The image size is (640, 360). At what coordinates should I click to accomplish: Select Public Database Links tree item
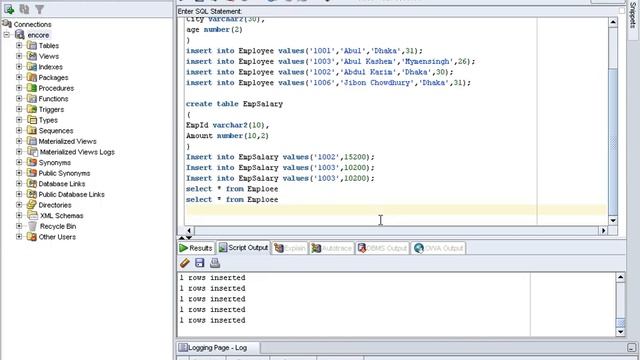click(x=71, y=194)
